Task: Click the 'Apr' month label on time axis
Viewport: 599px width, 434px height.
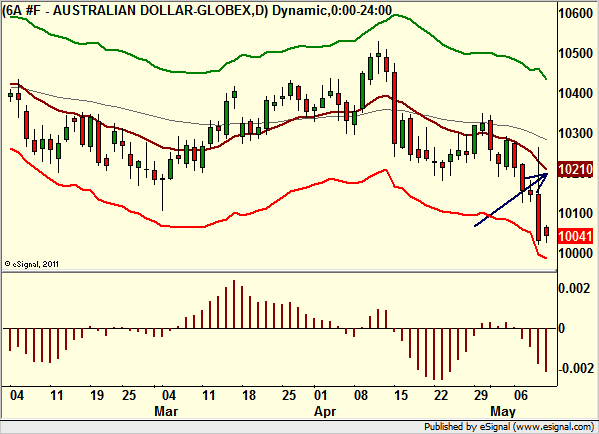Action: click(x=325, y=411)
